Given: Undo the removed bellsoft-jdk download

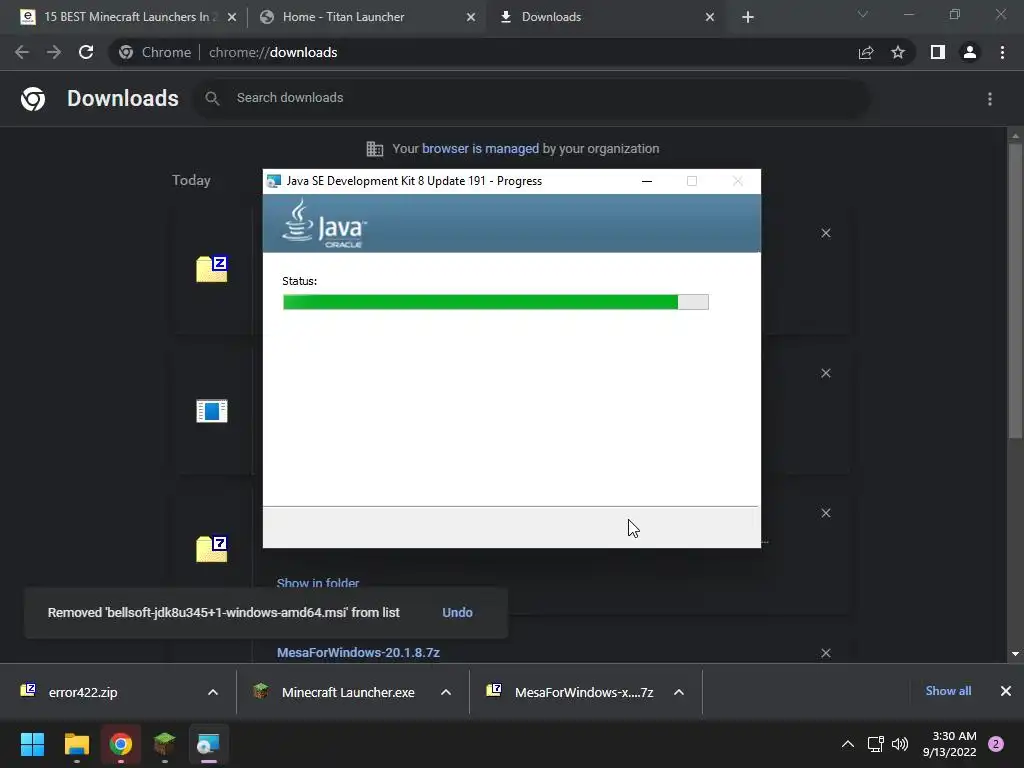Looking at the screenshot, I should (x=457, y=613).
